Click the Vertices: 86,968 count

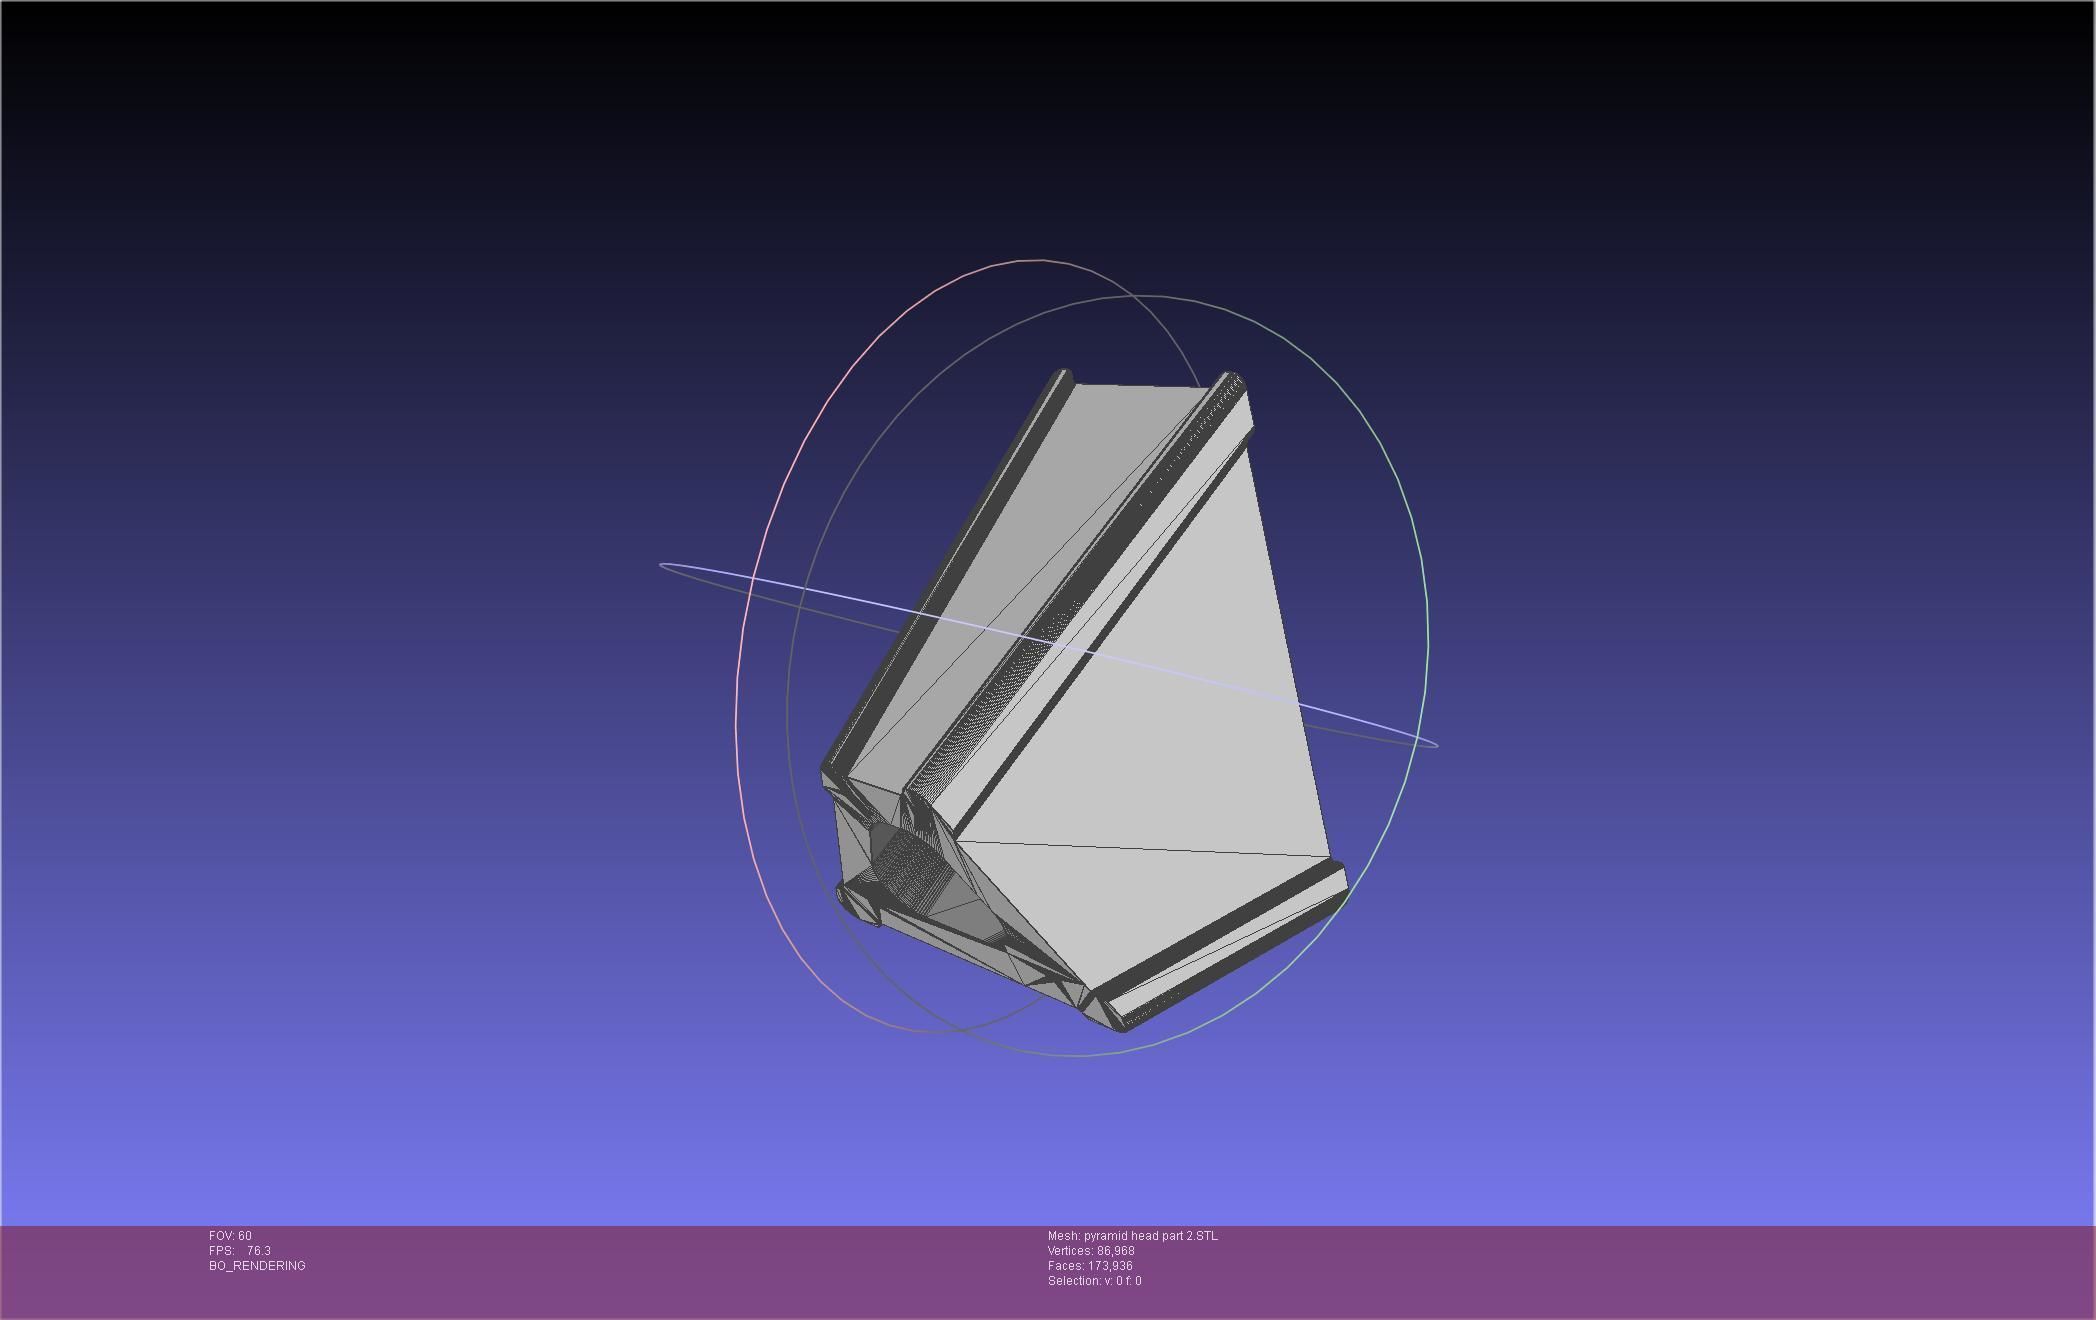1091,1251
